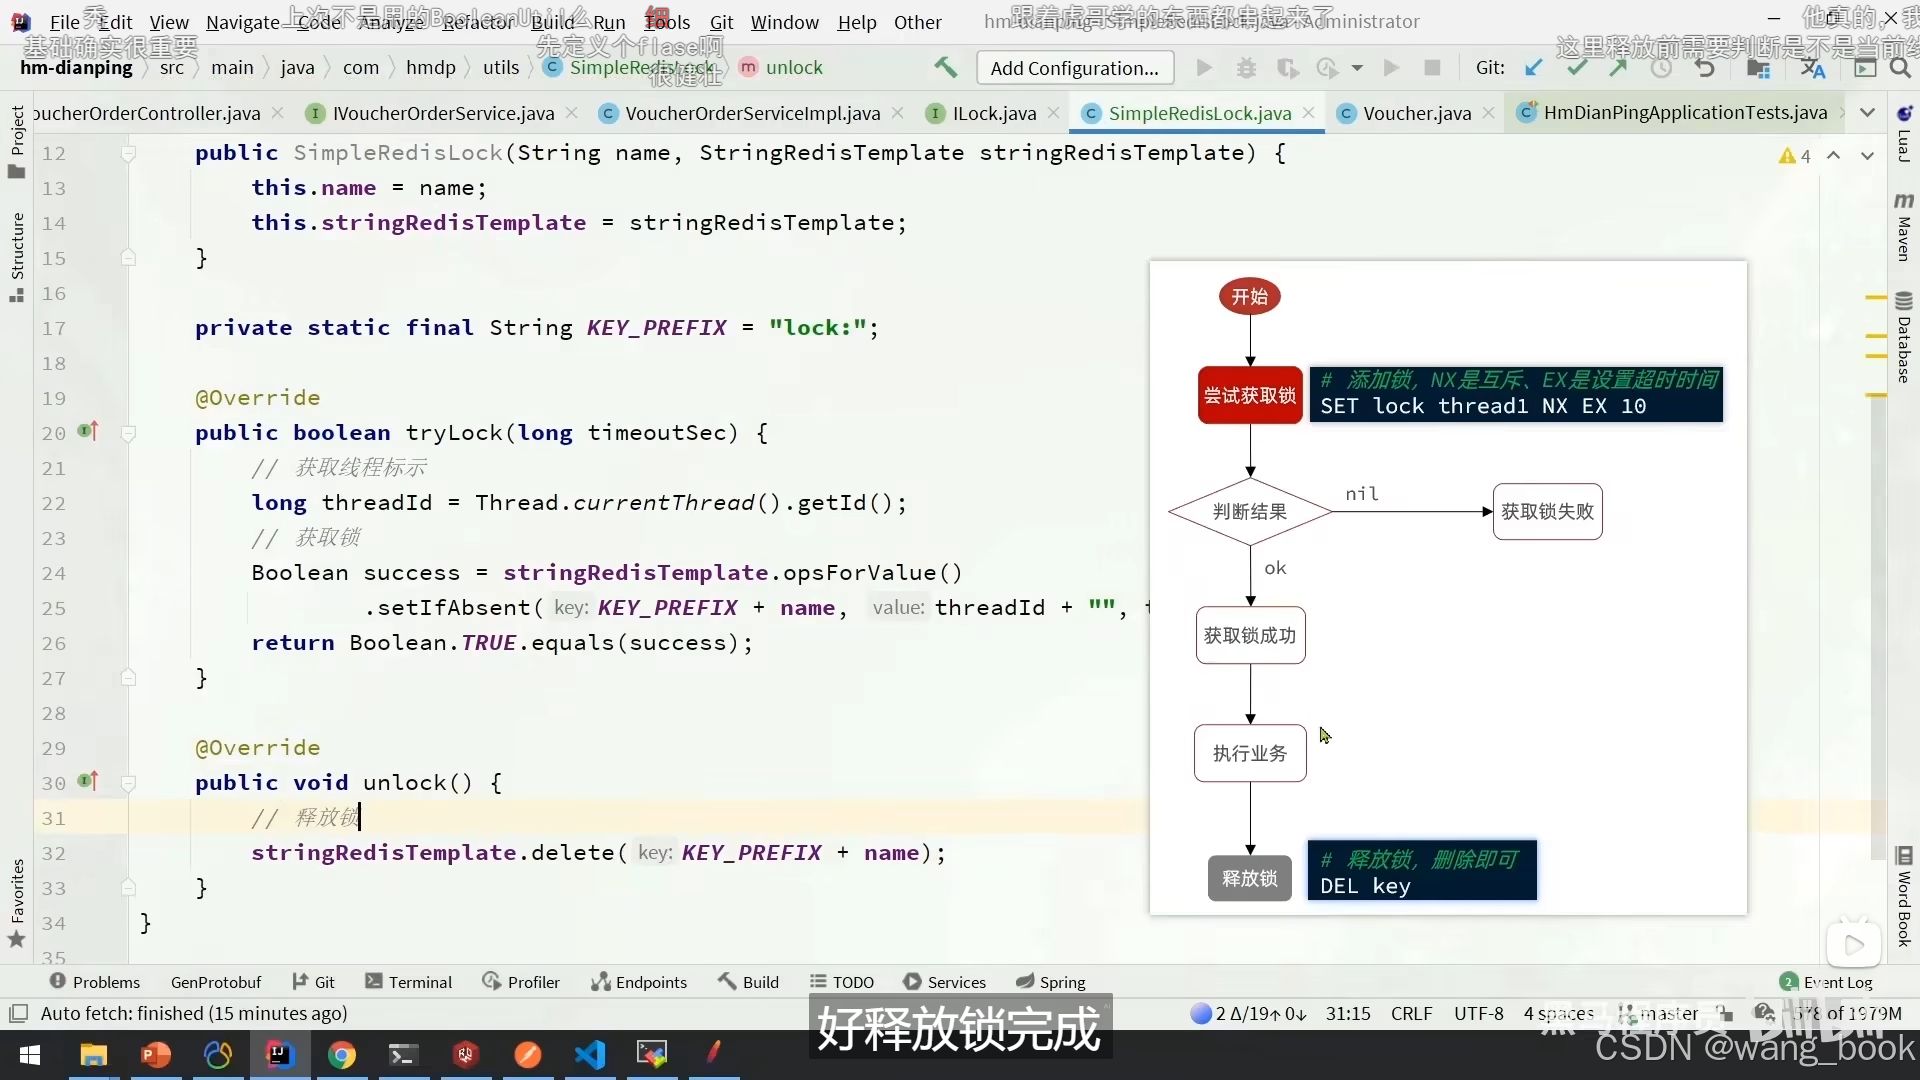
Task: Open the Terminal tool window button
Action: point(409,982)
